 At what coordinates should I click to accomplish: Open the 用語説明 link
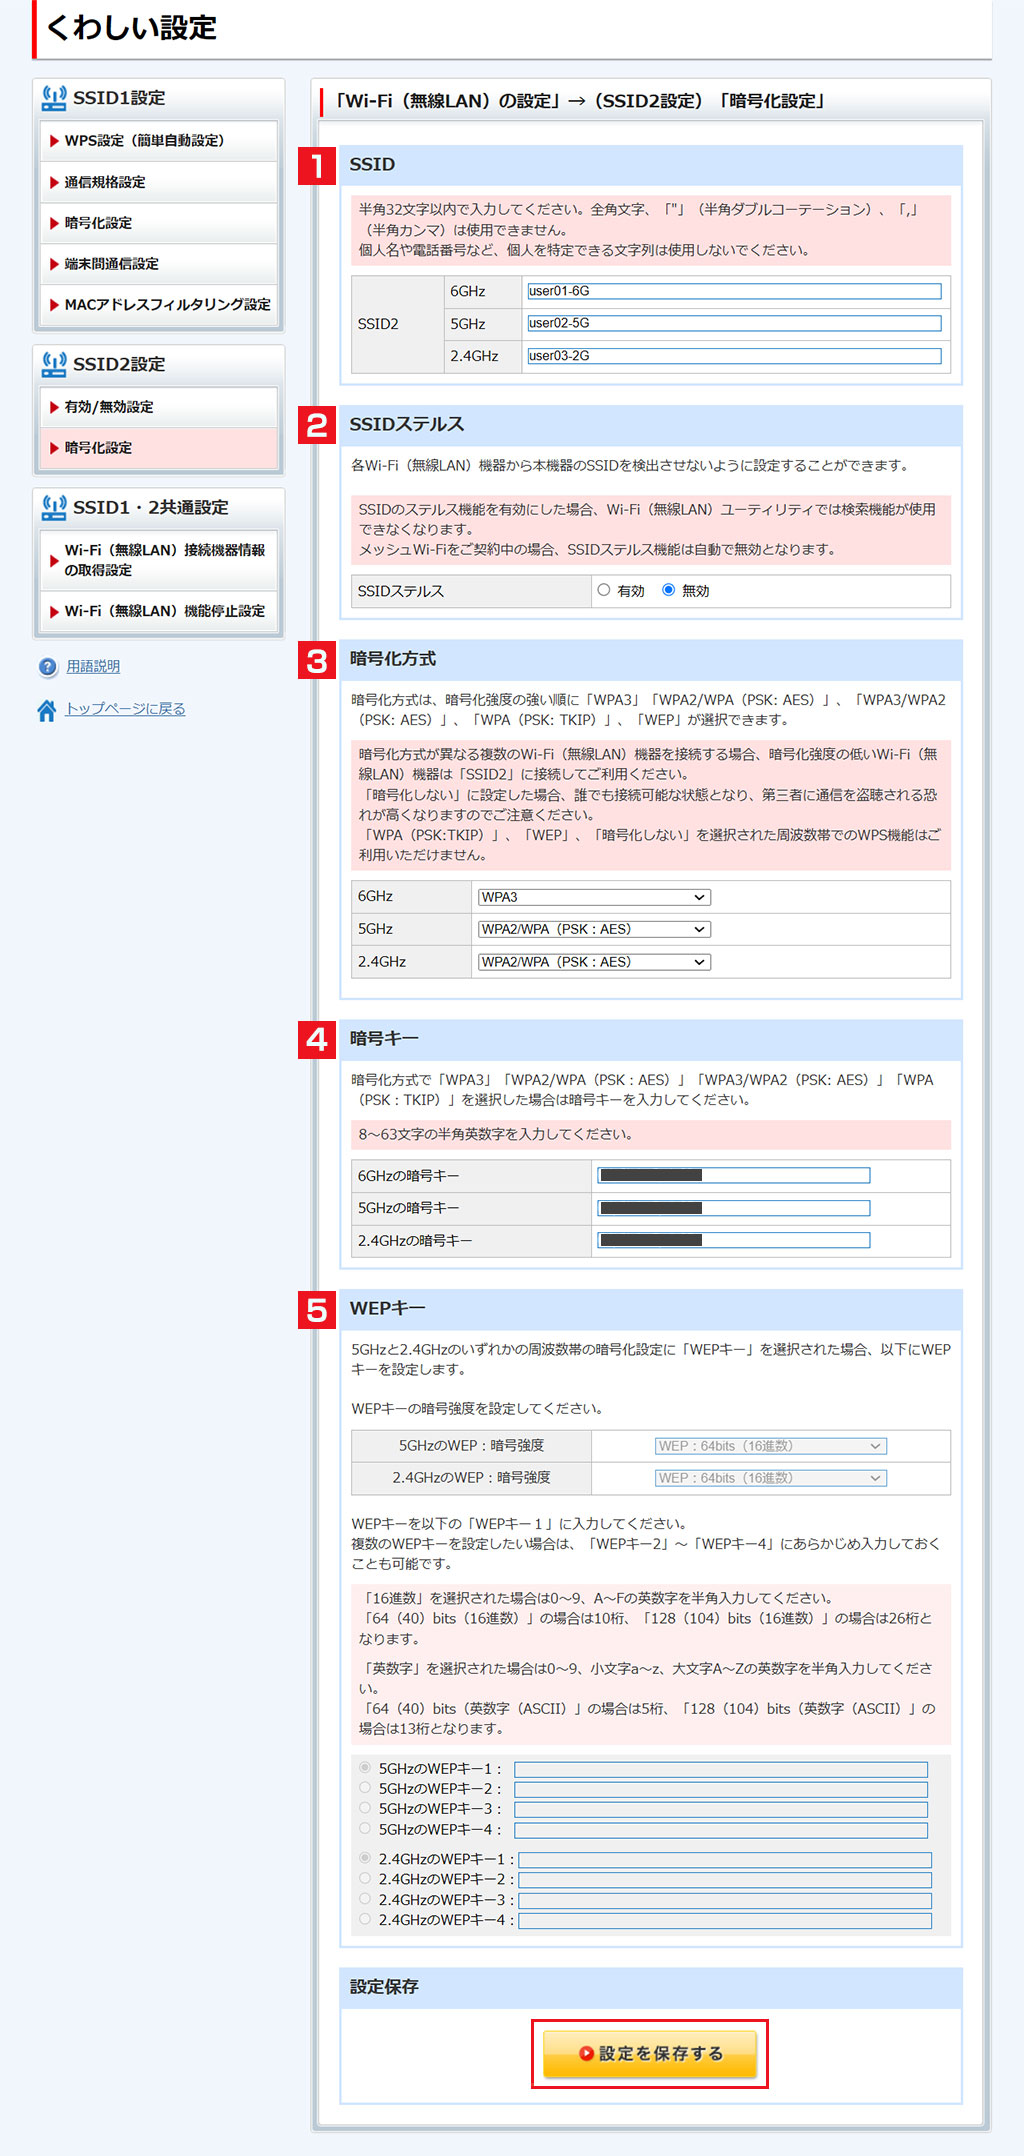(93, 667)
